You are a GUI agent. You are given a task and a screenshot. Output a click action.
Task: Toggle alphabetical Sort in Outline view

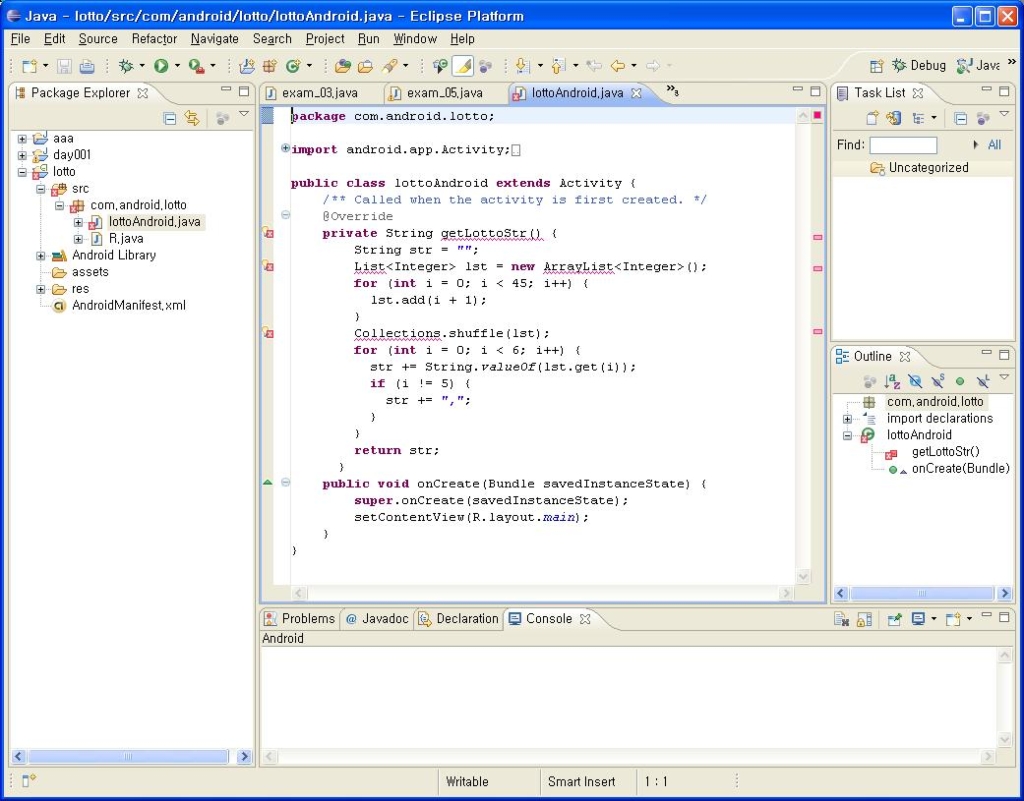click(892, 381)
